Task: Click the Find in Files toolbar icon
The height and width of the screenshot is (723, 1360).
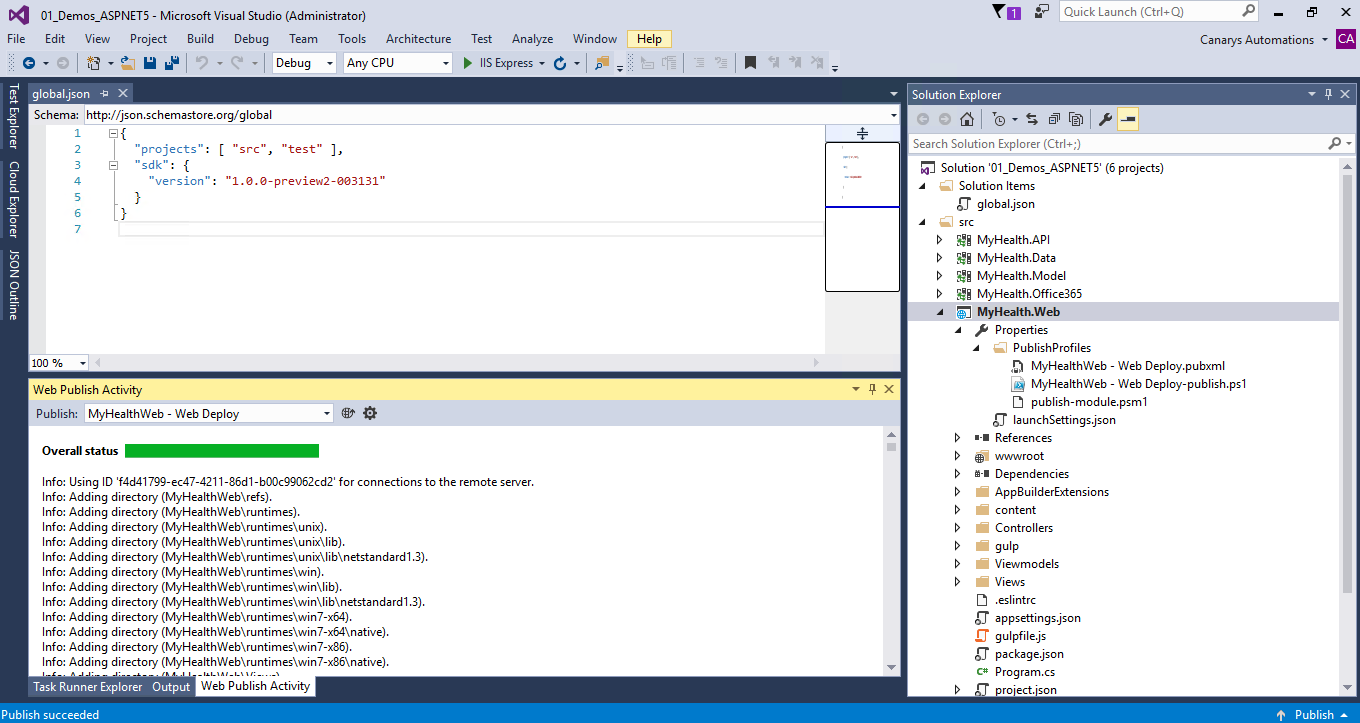Action: 602,63
